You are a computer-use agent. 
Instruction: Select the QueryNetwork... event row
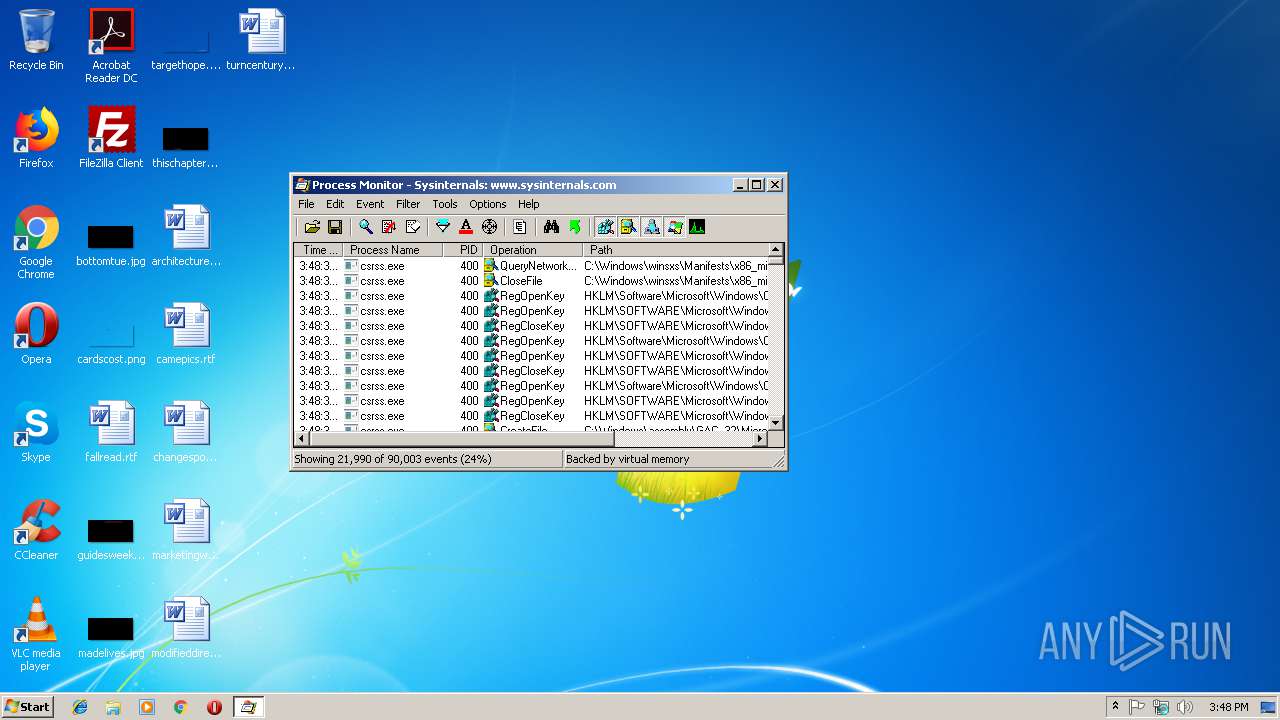pyautogui.click(x=531, y=266)
